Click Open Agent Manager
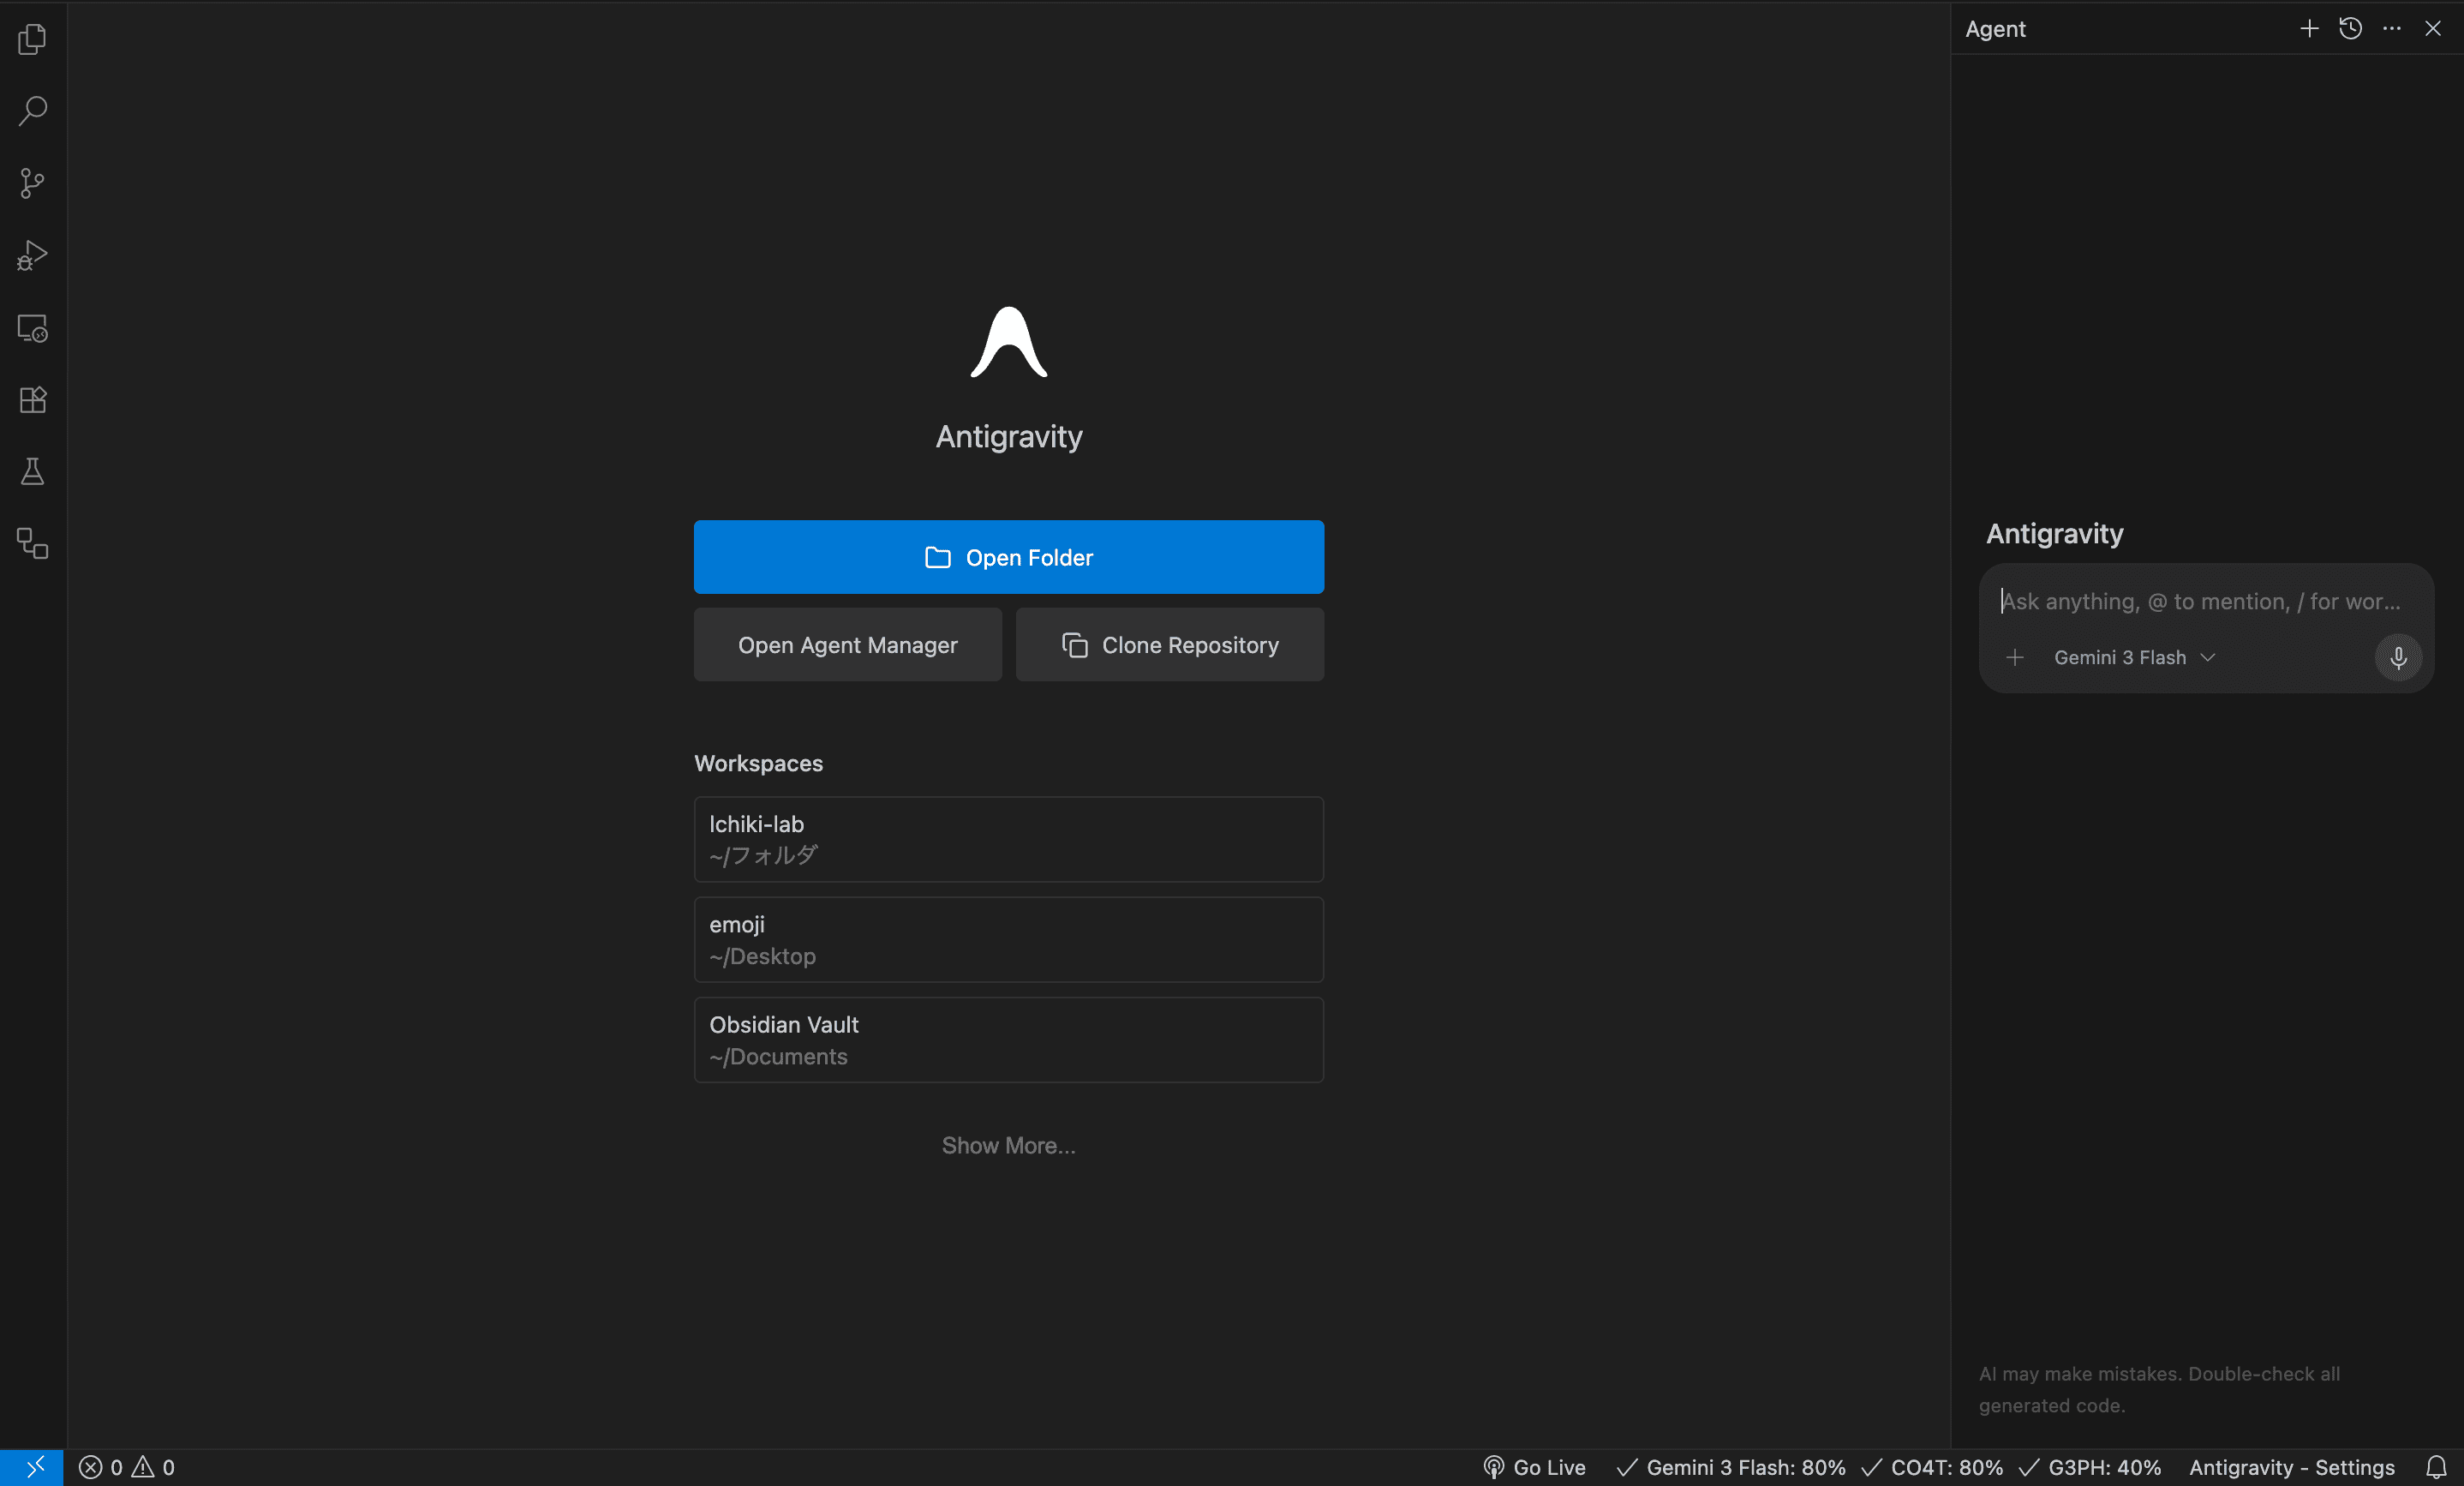This screenshot has width=2464, height=1486. (848, 645)
